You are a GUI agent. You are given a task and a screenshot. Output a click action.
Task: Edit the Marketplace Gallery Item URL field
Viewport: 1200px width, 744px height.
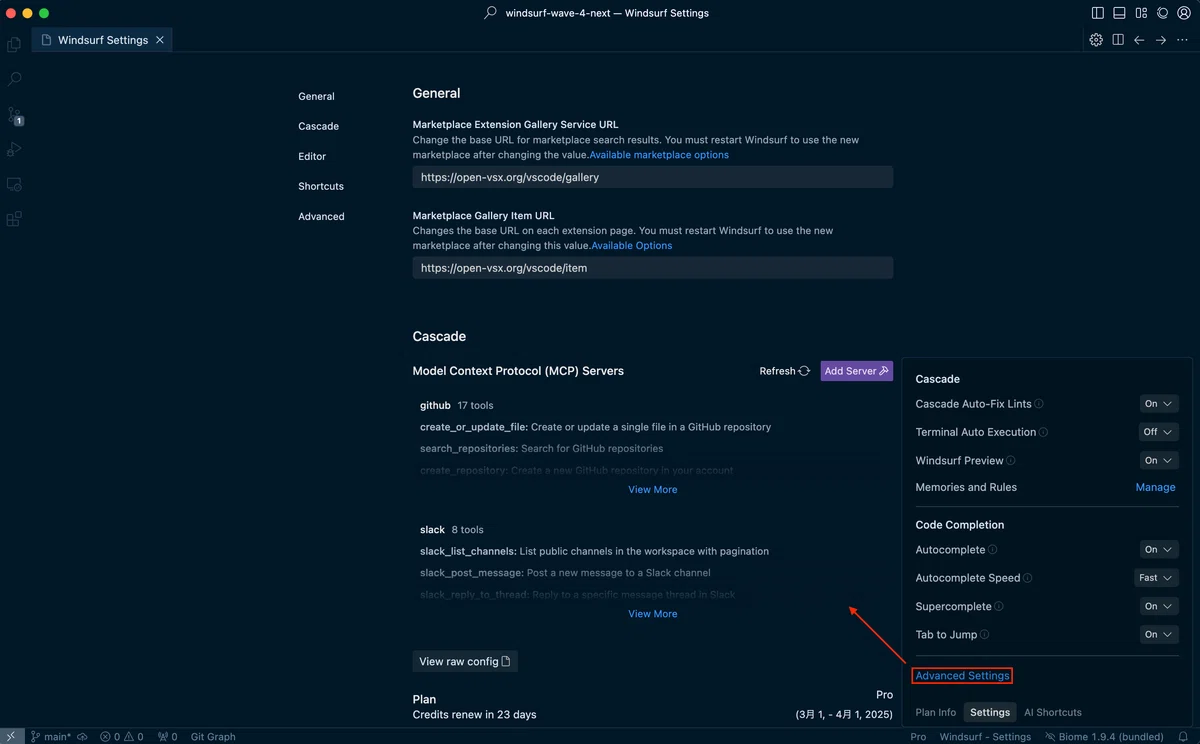[x=652, y=268]
